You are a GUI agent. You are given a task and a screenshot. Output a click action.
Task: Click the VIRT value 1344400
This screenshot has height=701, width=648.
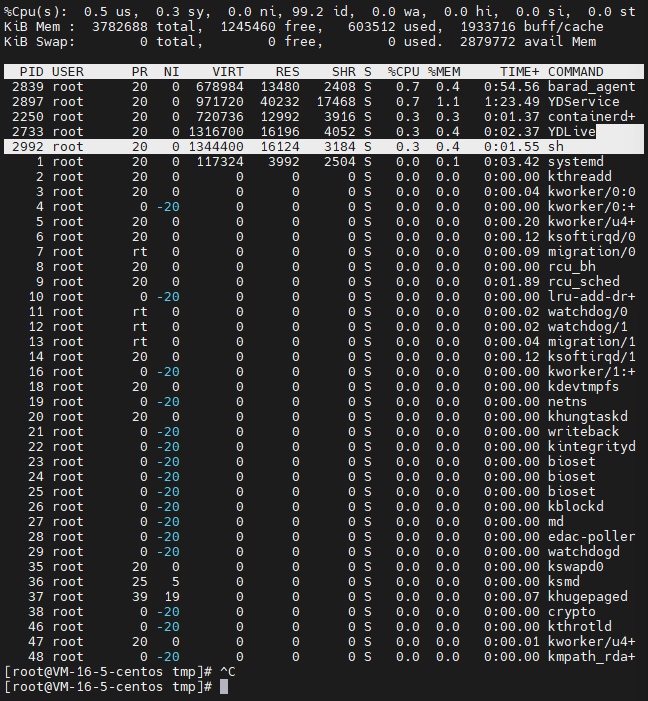[216, 147]
